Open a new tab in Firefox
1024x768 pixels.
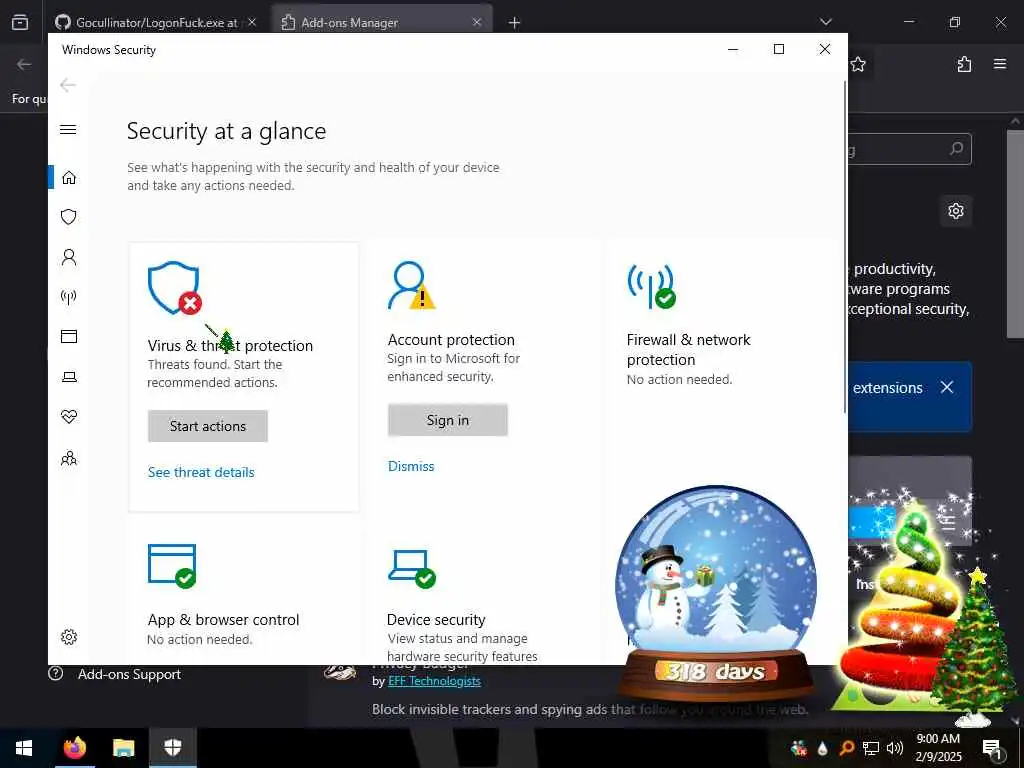(515, 23)
